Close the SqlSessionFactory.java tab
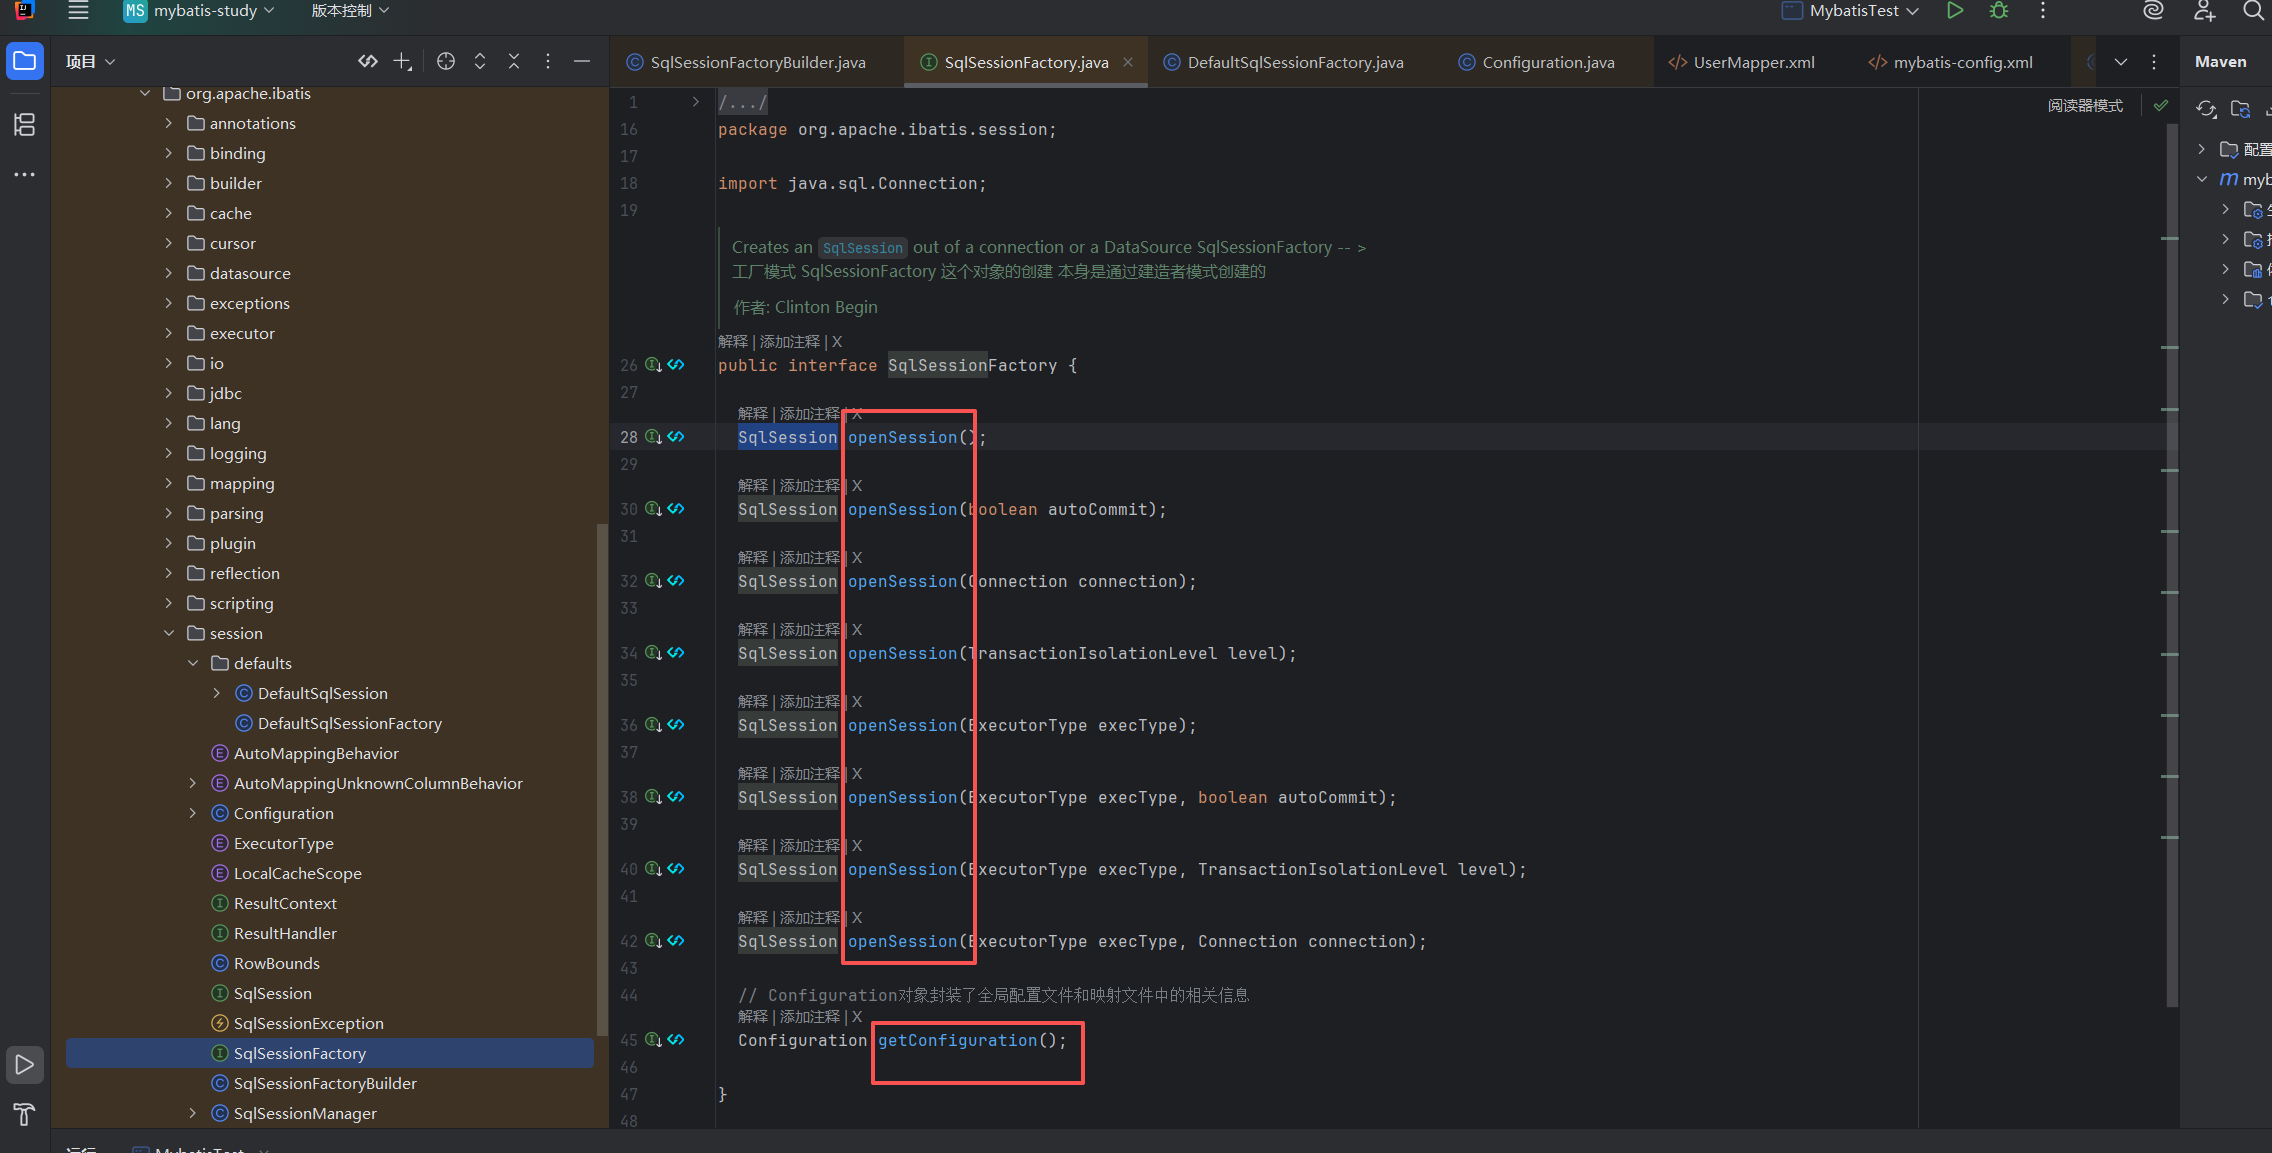 pos(1128,62)
